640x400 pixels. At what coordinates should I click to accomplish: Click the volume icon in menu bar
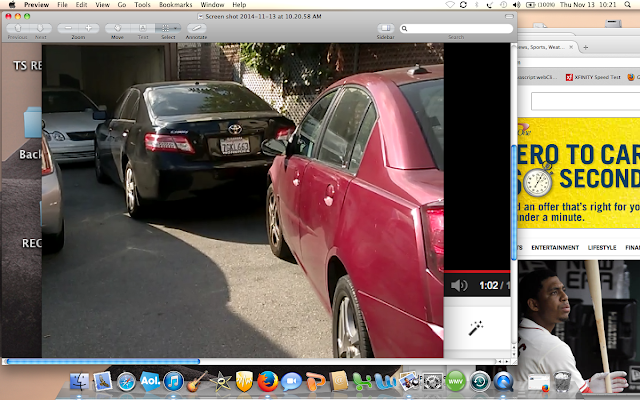point(517,4)
